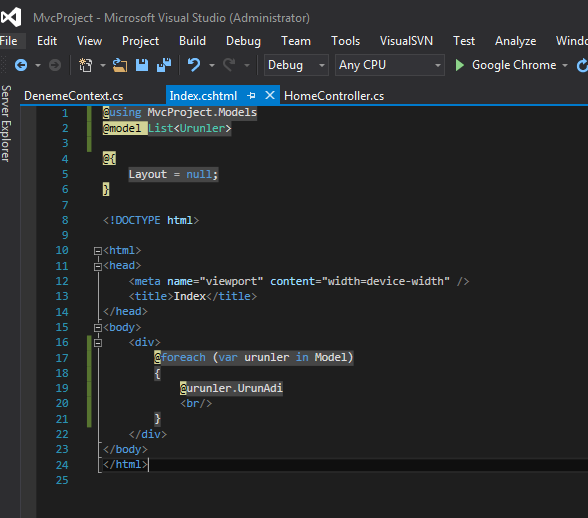
Task: Collapse the body tag outlining box
Action: pos(98,328)
